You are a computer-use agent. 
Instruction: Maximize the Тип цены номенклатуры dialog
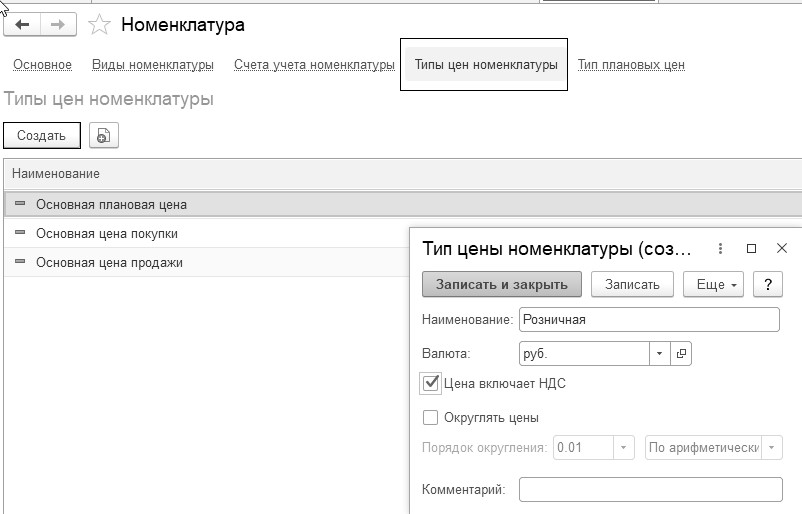(752, 248)
